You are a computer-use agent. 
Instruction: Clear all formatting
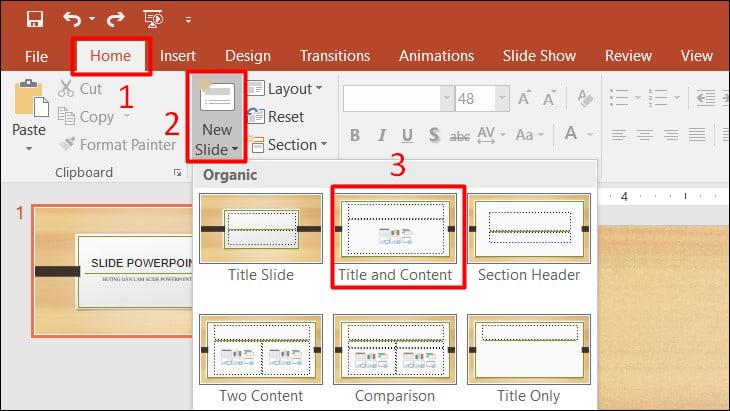click(x=585, y=98)
